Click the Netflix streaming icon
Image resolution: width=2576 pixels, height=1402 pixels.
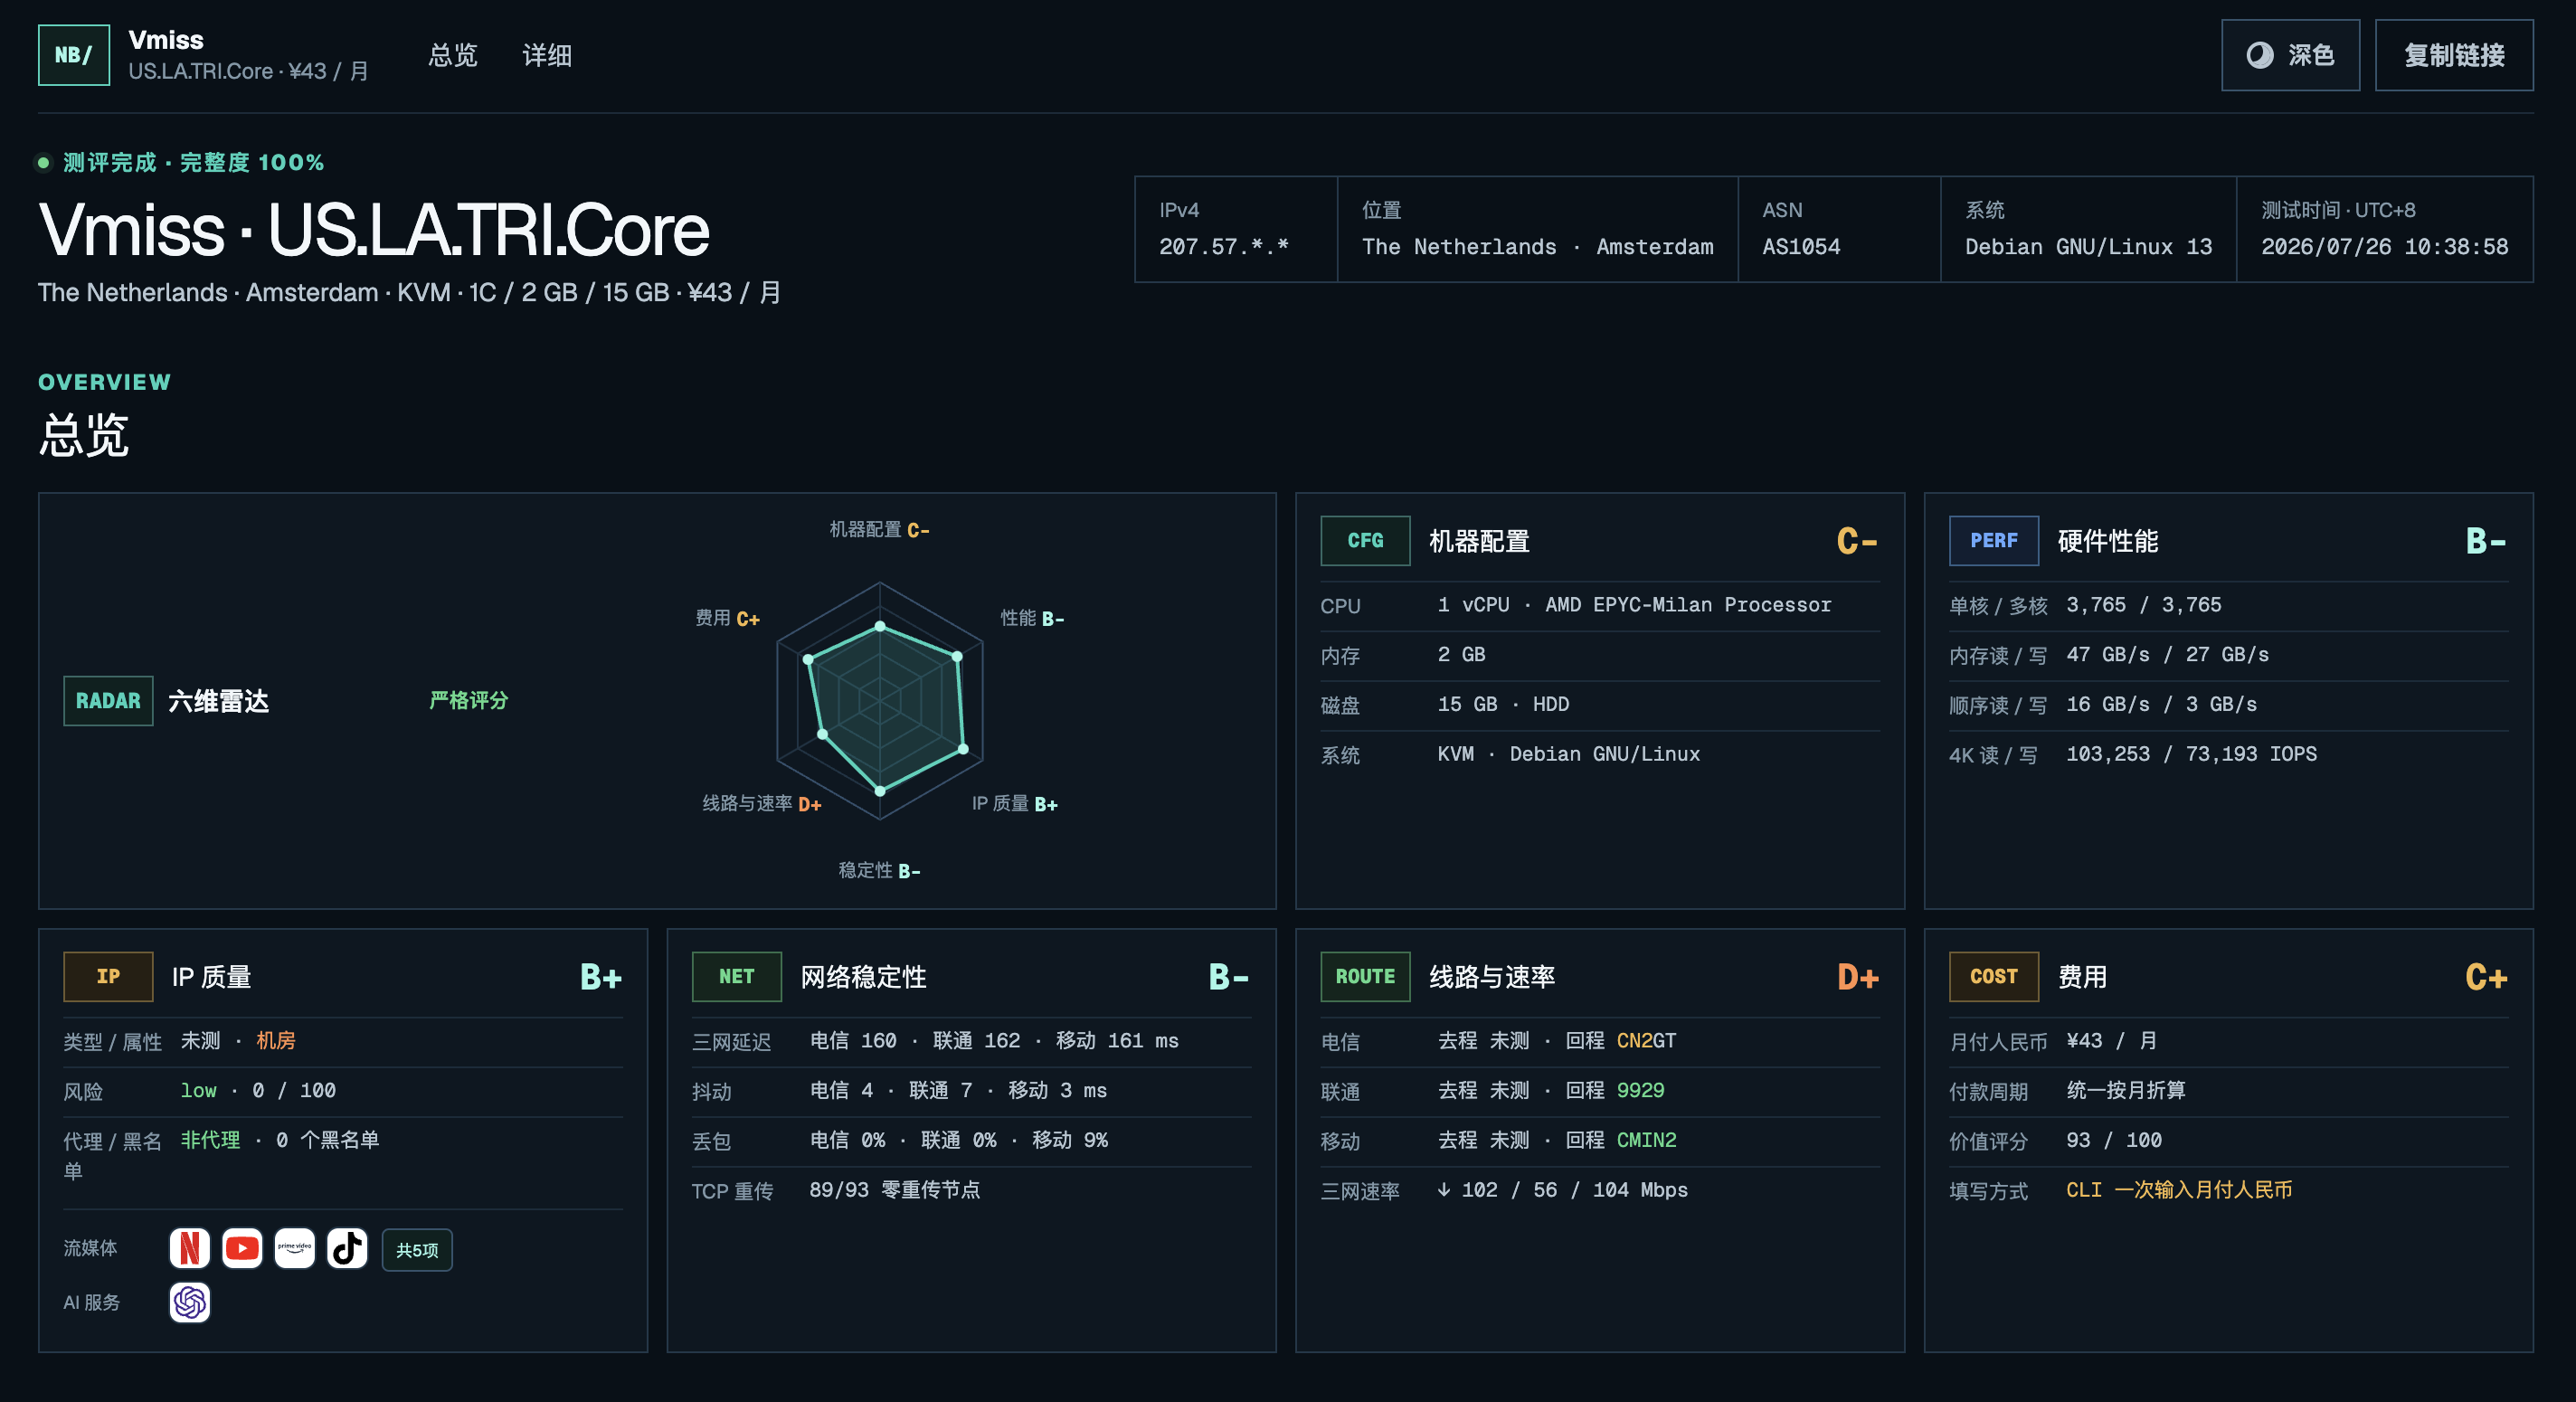189,1248
